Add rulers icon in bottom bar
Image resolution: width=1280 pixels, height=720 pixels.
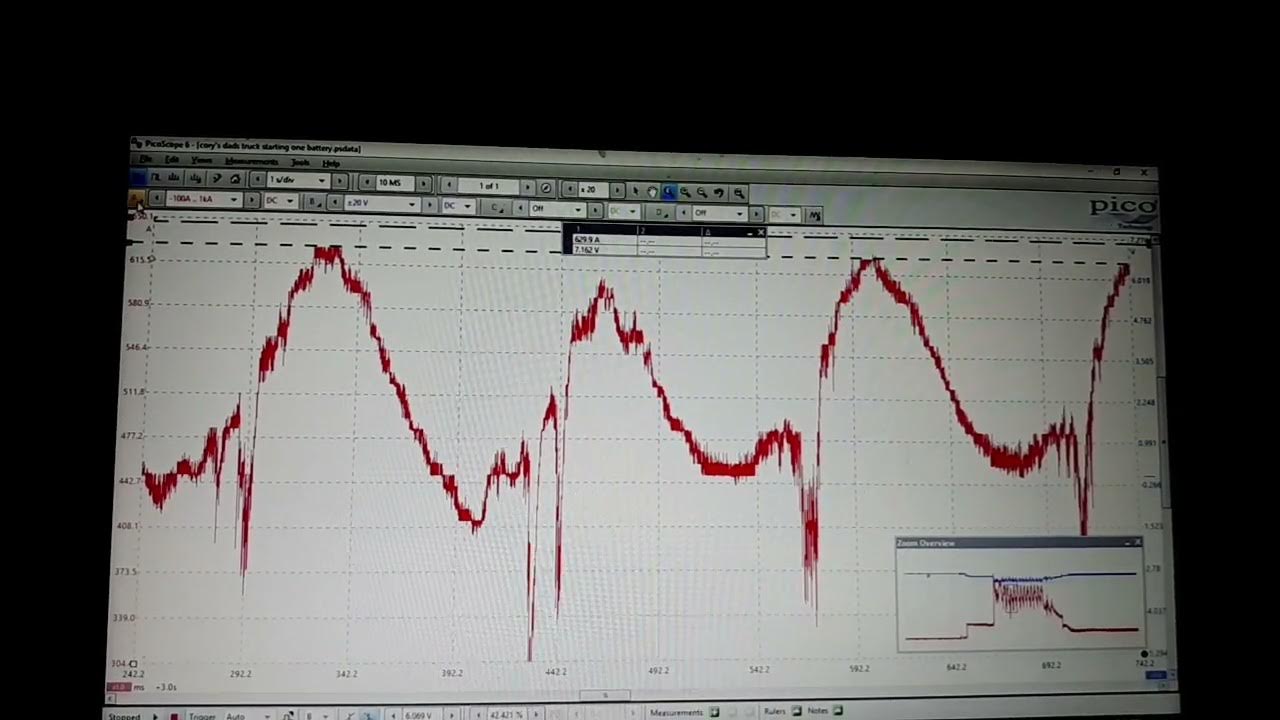point(797,711)
